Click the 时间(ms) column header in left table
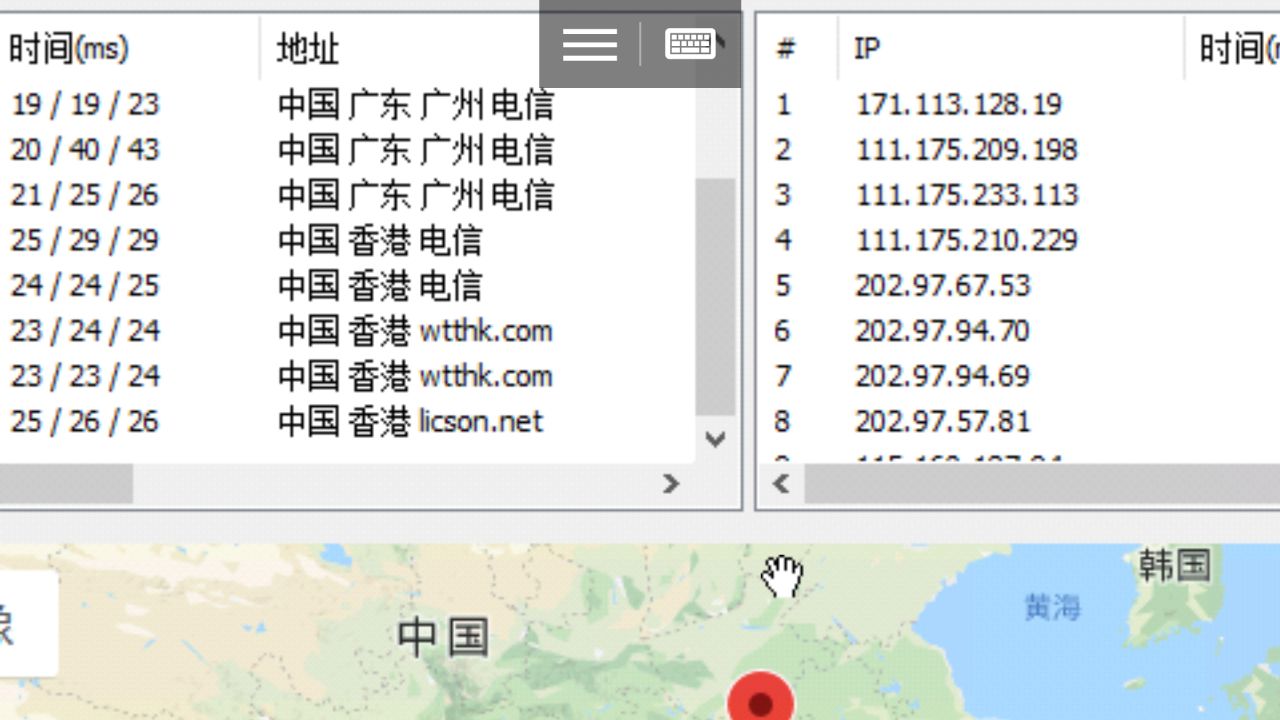Screen dimensions: 1280x720 coord(70,48)
